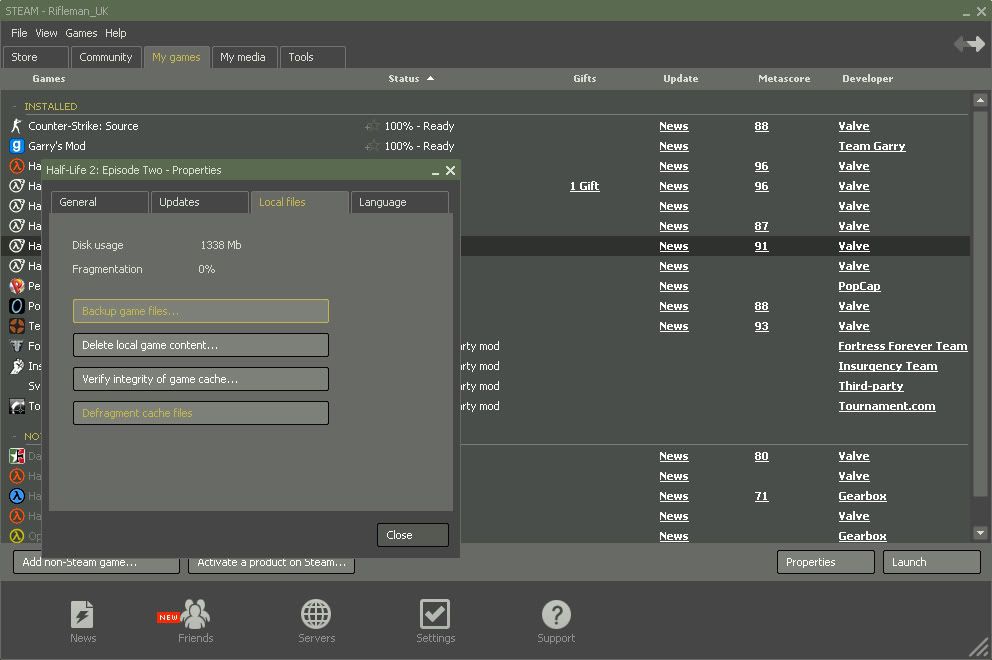The image size is (992, 660).
Task: Click Verify integrity of game cache button
Action: [201, 379]
